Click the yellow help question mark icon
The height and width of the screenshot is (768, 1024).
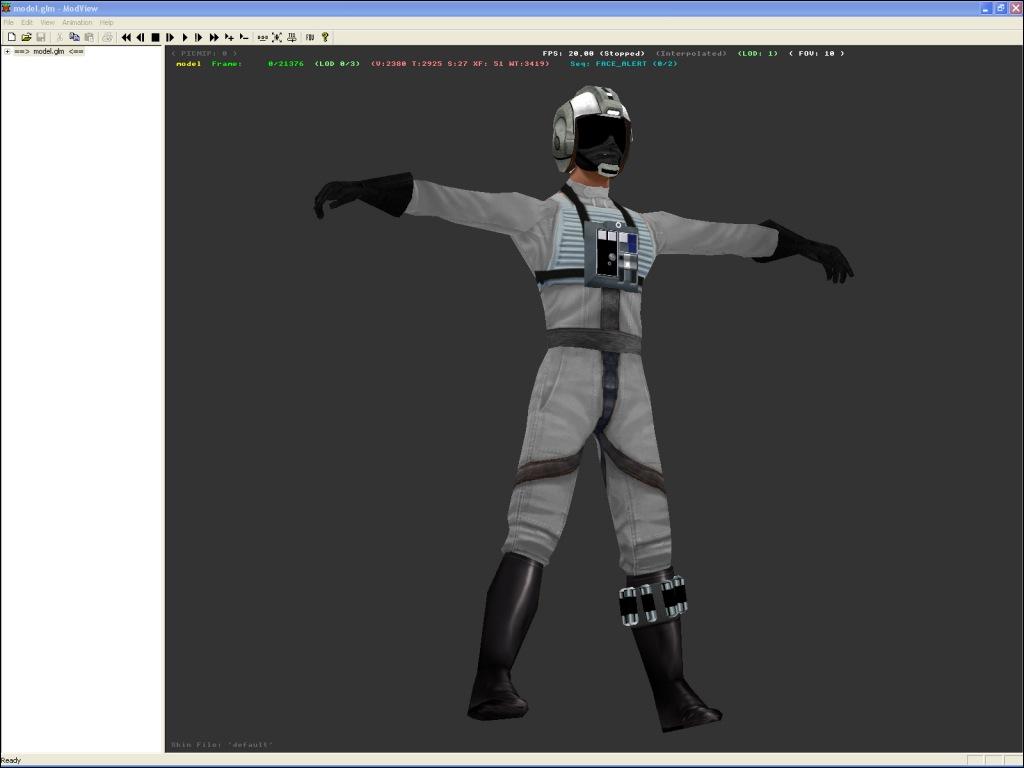[325, 37]
